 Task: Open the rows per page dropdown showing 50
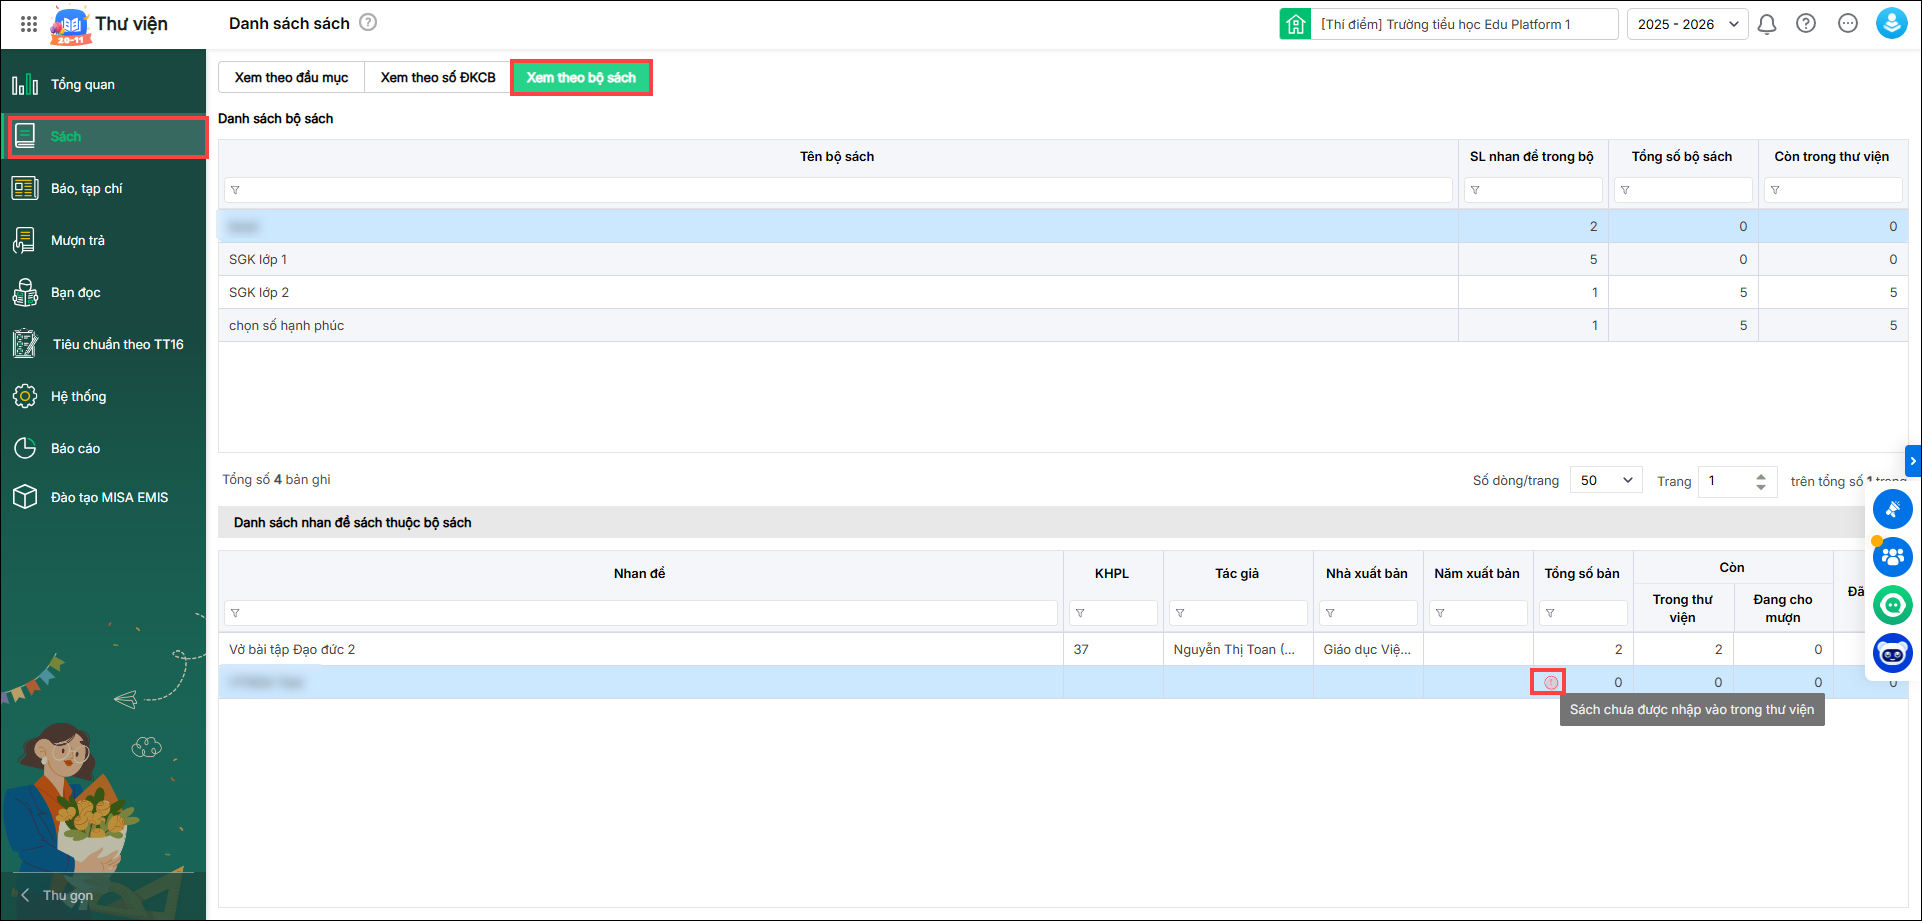[1606, 481]
